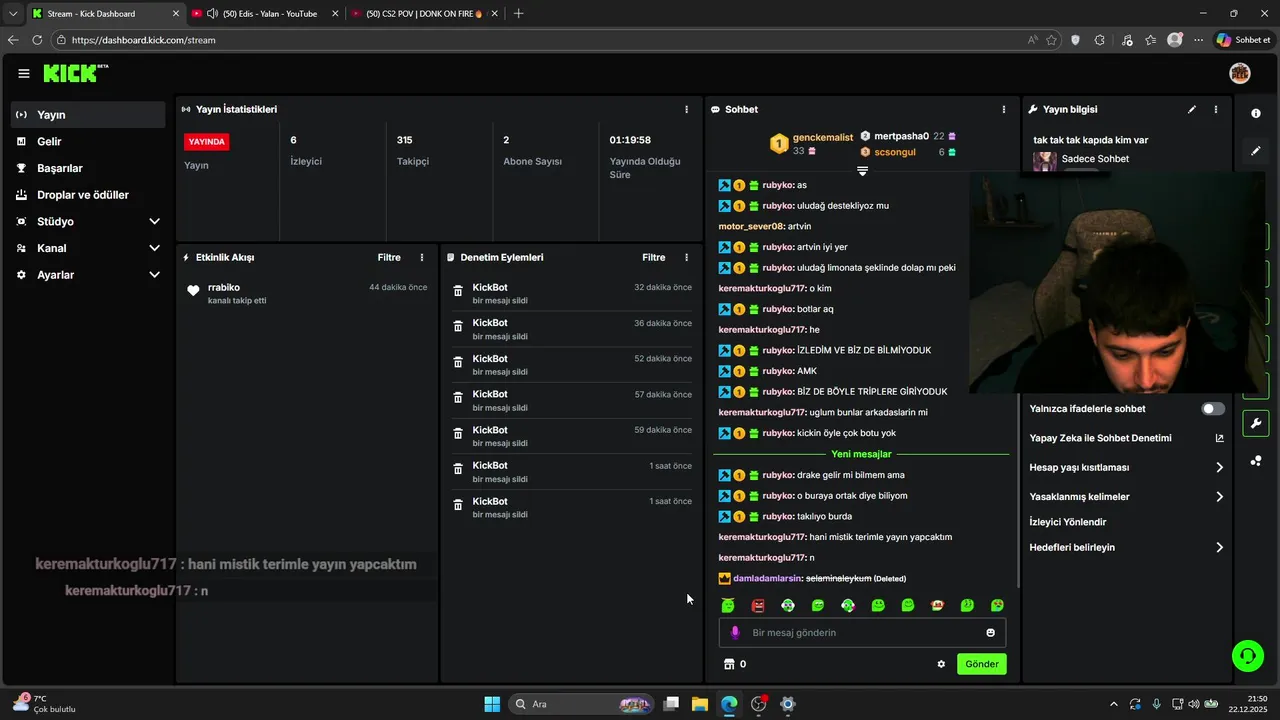Click the browser address bar URL
The image size is (1280, 720).
coord(144,40)
